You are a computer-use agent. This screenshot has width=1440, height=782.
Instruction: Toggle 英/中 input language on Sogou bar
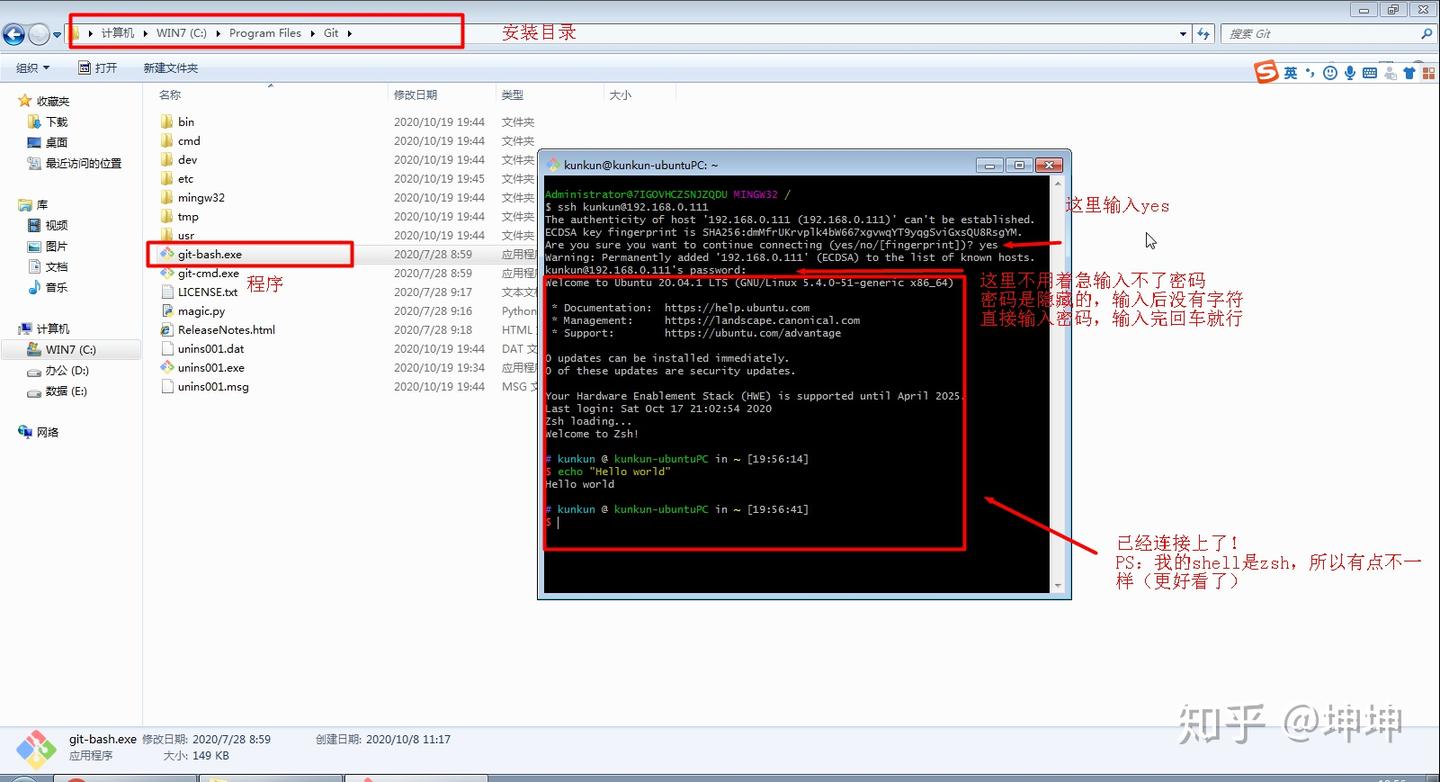coord(1290,72)
